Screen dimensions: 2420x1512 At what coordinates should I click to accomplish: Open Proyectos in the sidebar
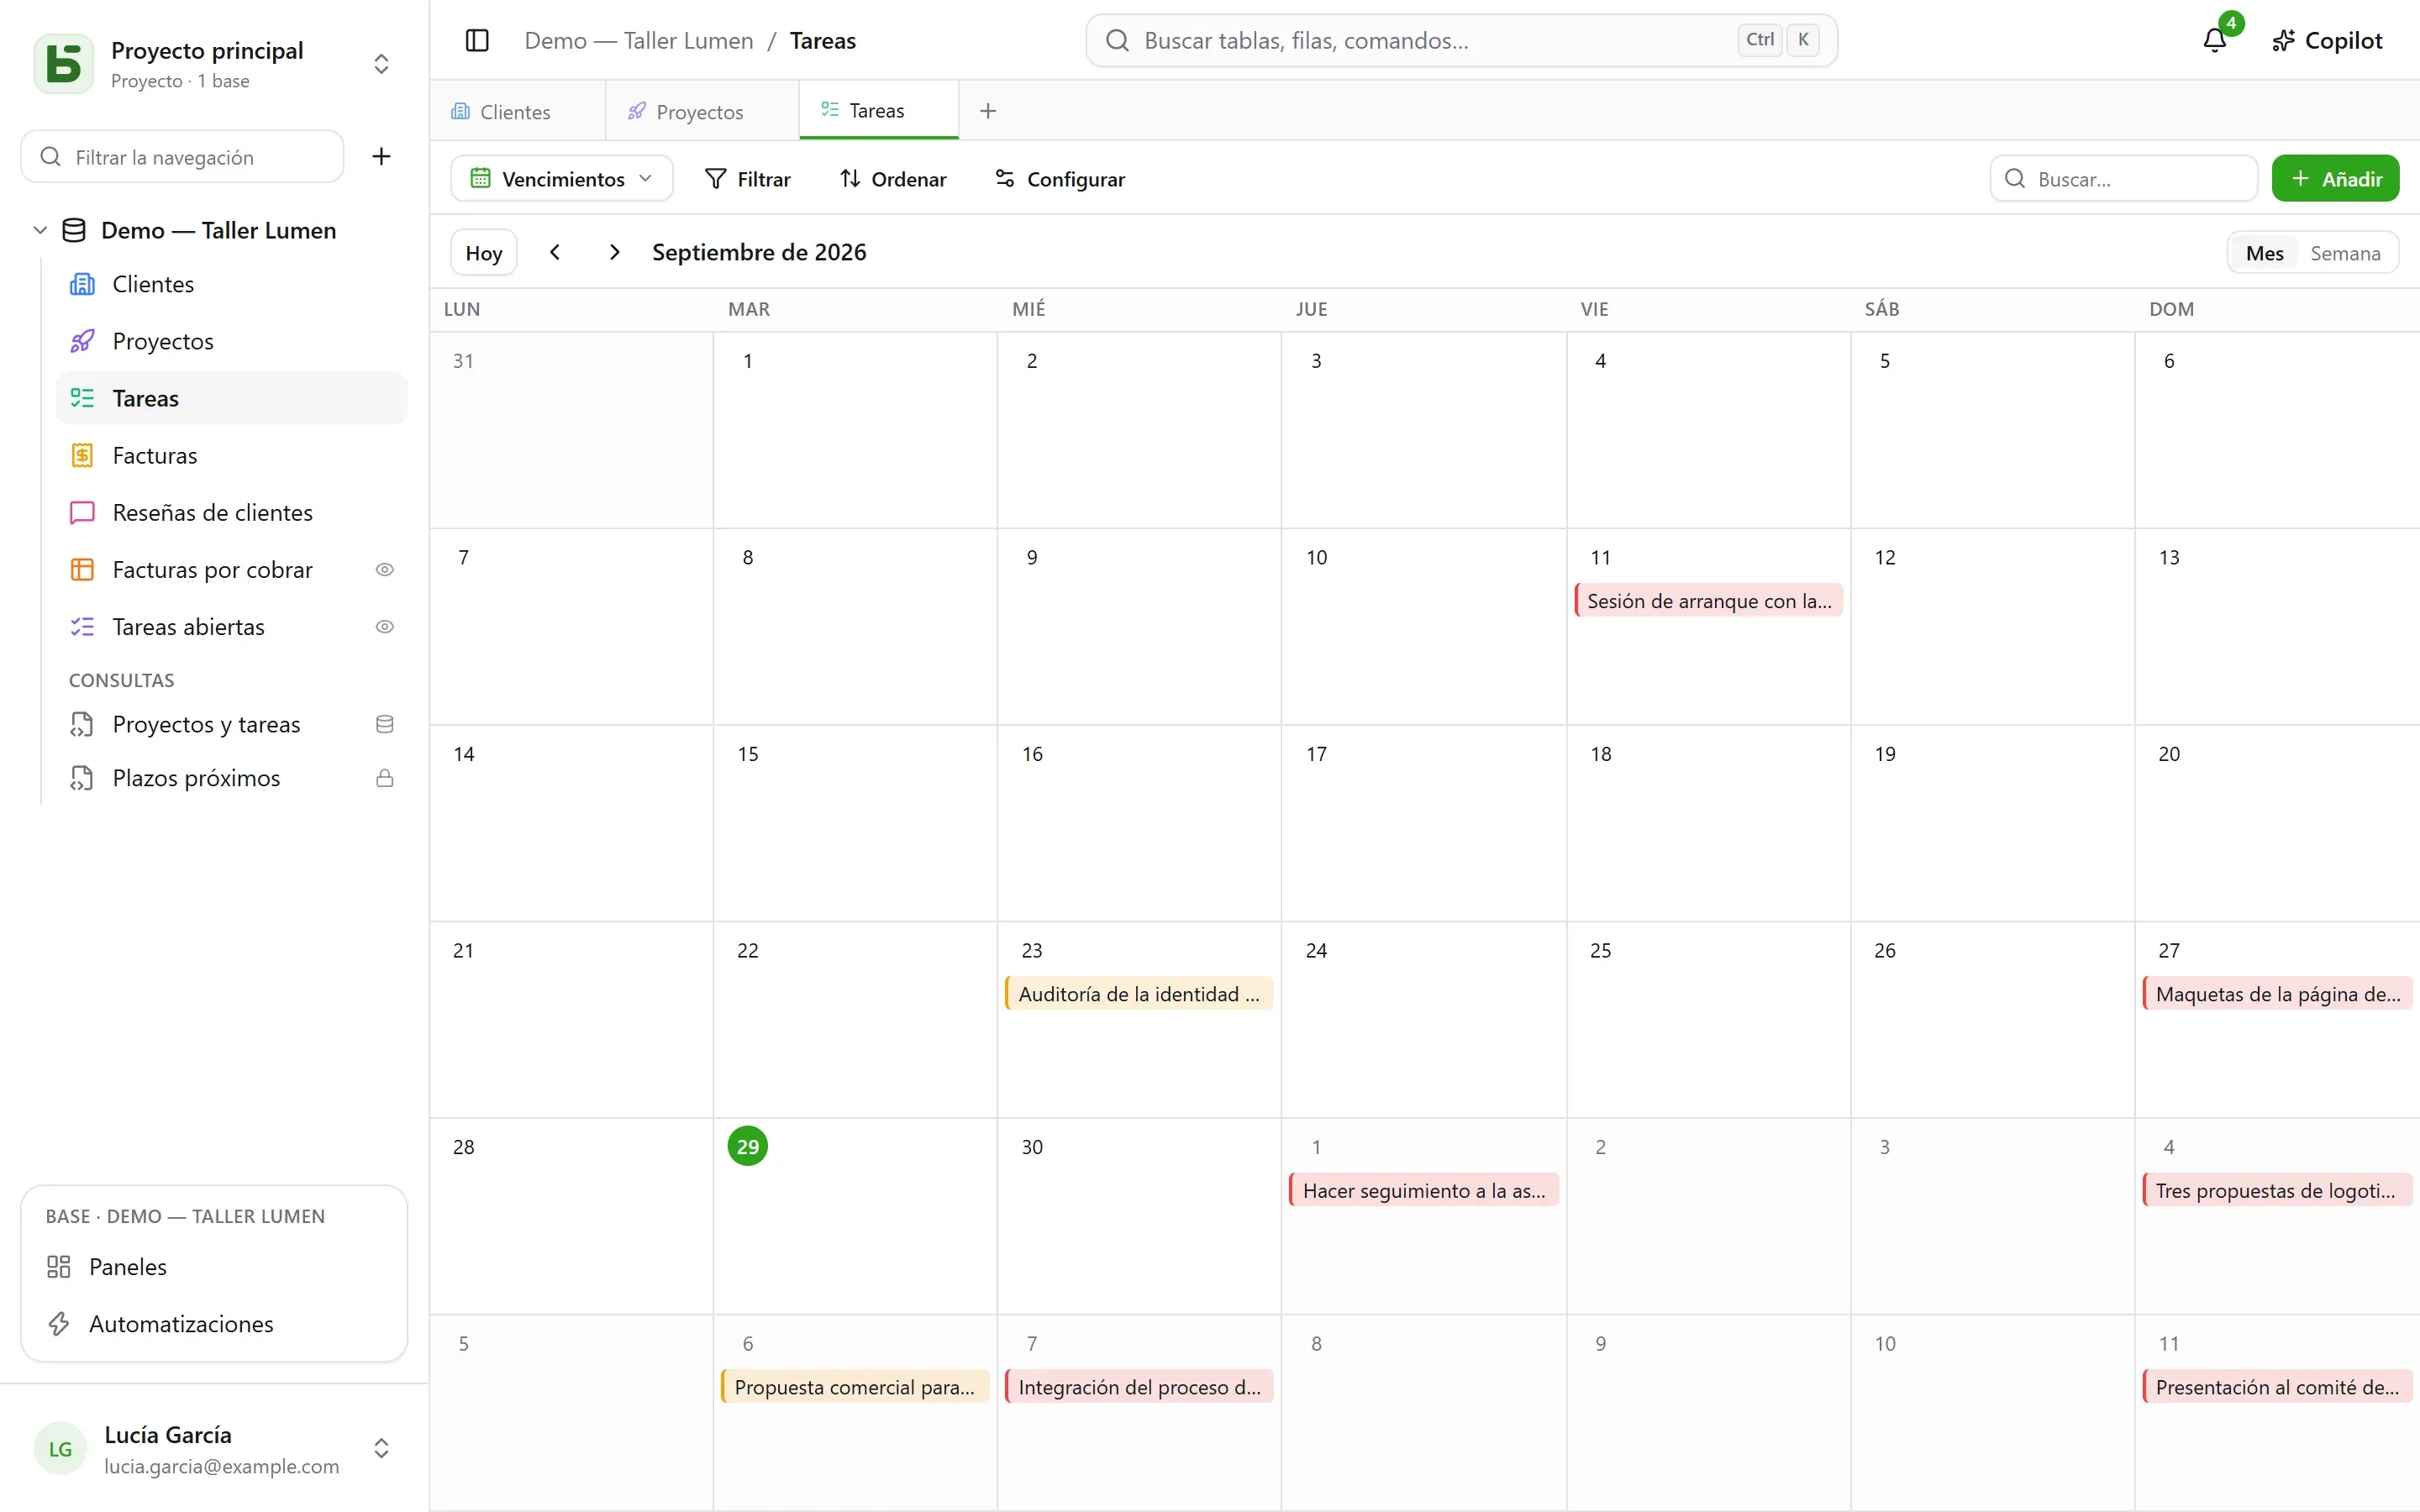pos(231,341)
